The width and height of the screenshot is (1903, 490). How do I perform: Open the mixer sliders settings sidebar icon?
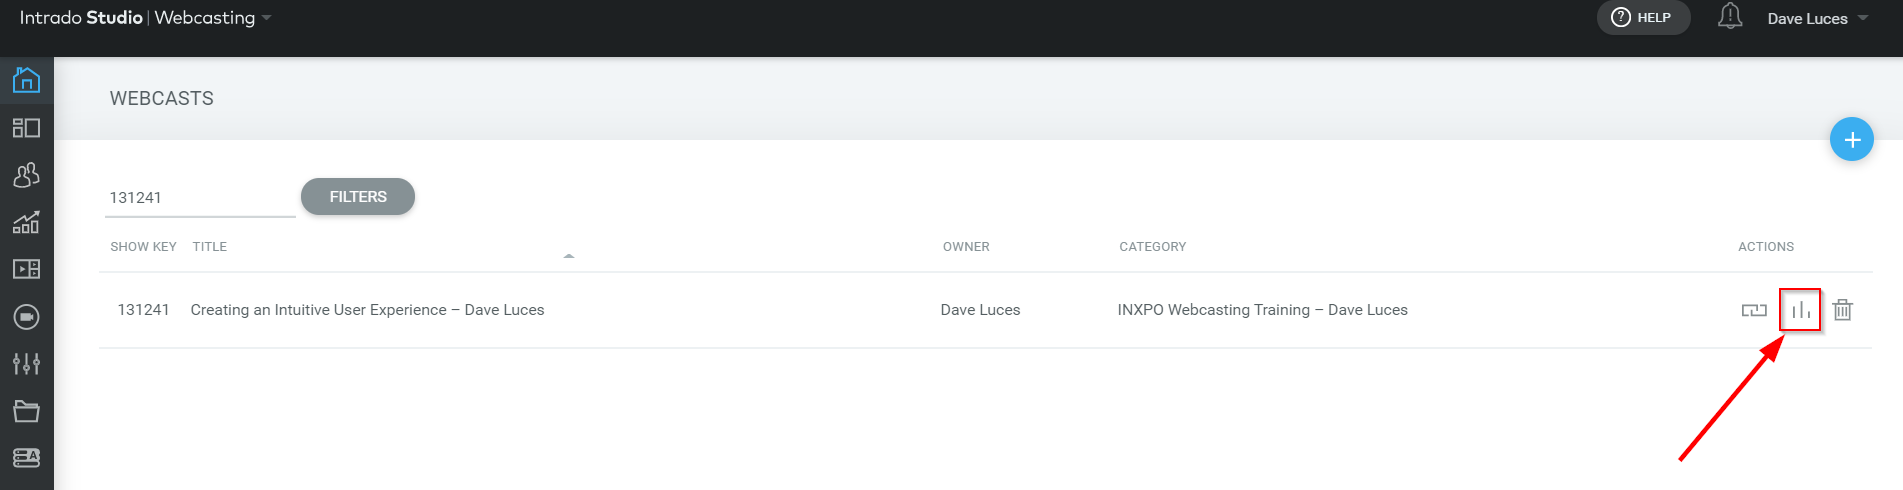coord(26,364)
